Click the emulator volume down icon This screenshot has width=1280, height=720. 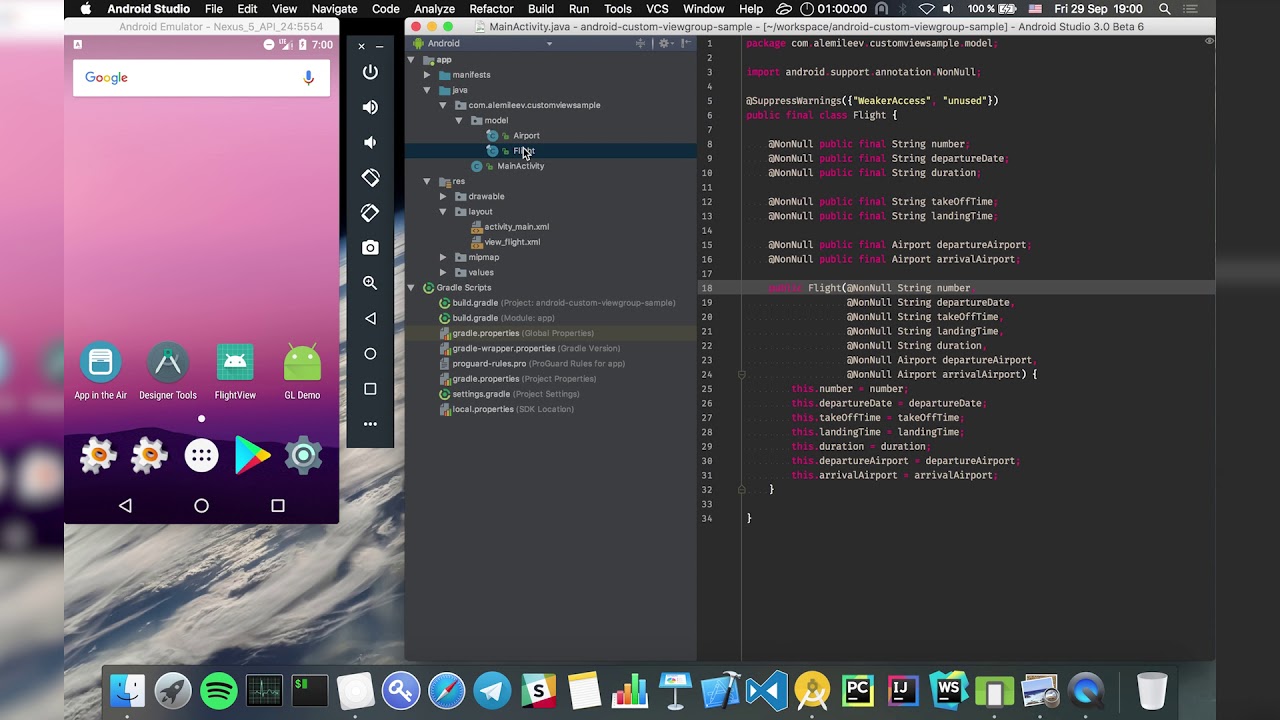click(x=370, y=142)
